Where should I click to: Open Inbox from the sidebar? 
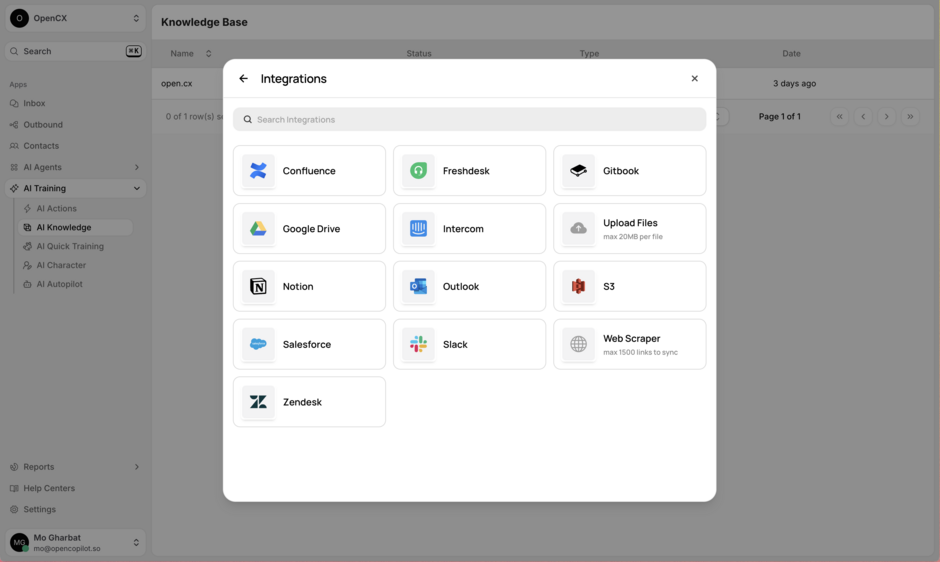pyautogui.click(x=34, y=103)
